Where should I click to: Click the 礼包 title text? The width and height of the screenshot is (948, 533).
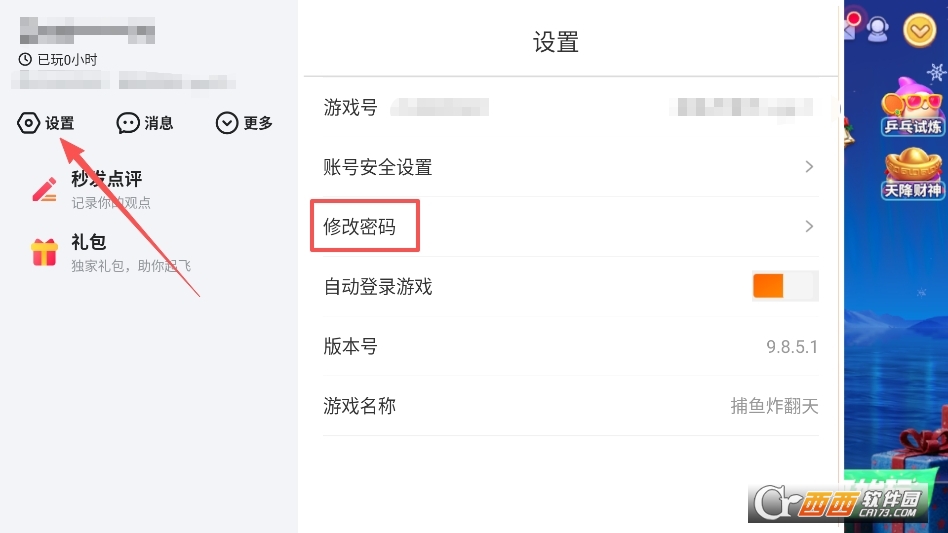point(88,242)
